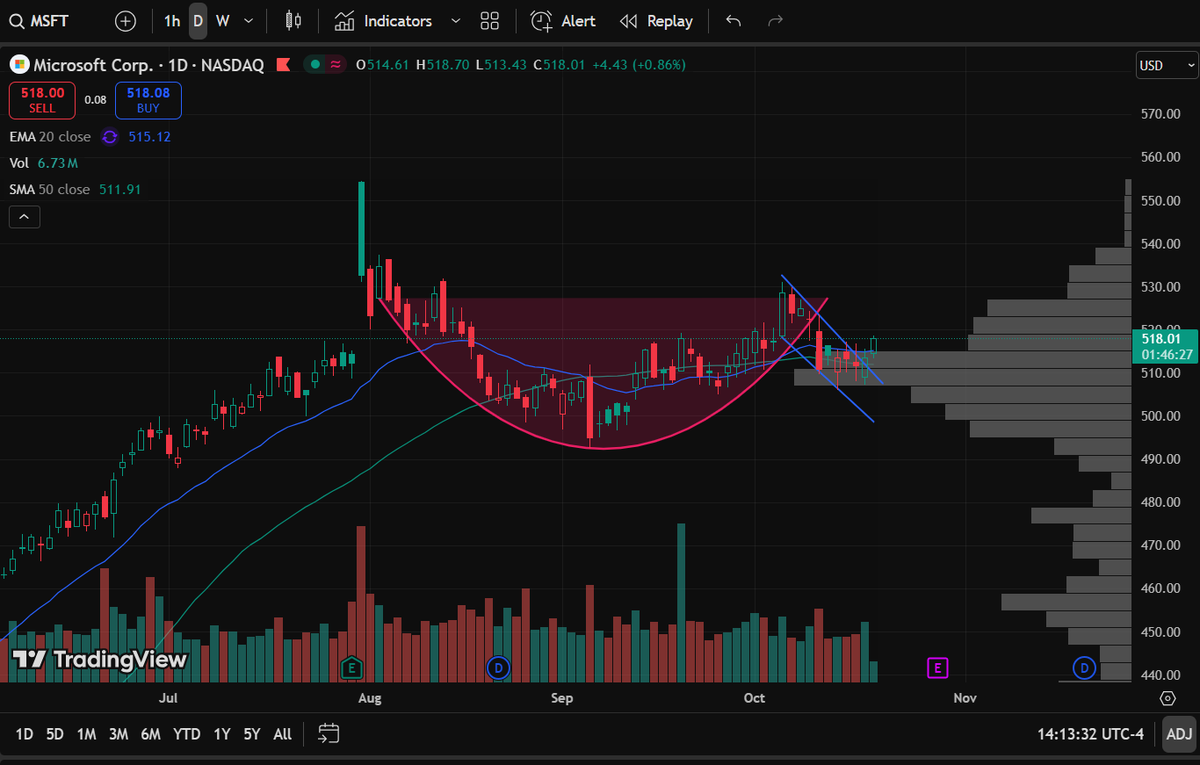This screenshot has height=765, width=1200.
Task: Click the D dividend marker near September
Action: pyautogui.click(x=498, y=667)
